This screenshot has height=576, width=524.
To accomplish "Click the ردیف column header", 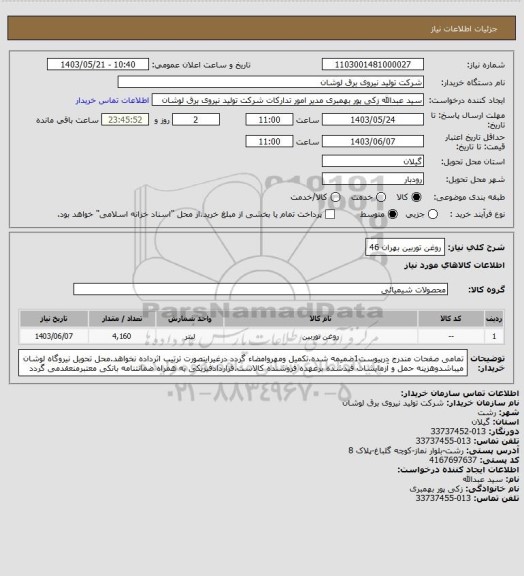I will coord(494,319).
